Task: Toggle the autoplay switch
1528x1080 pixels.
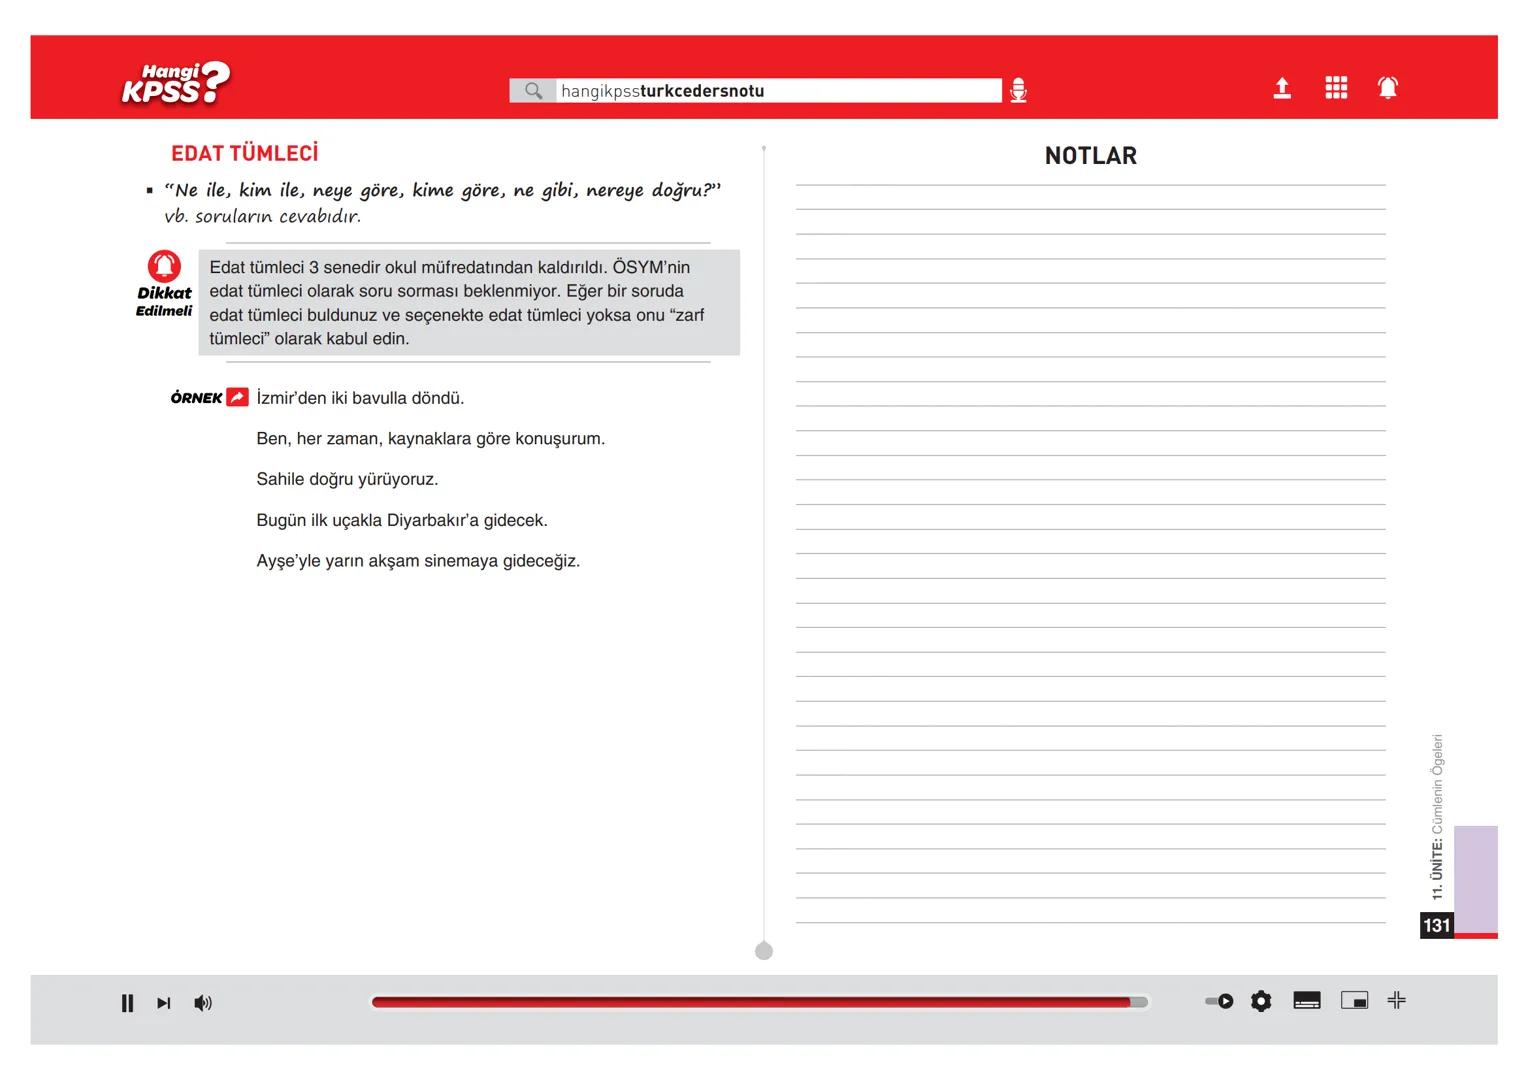Action: tap(1219, 1001)
